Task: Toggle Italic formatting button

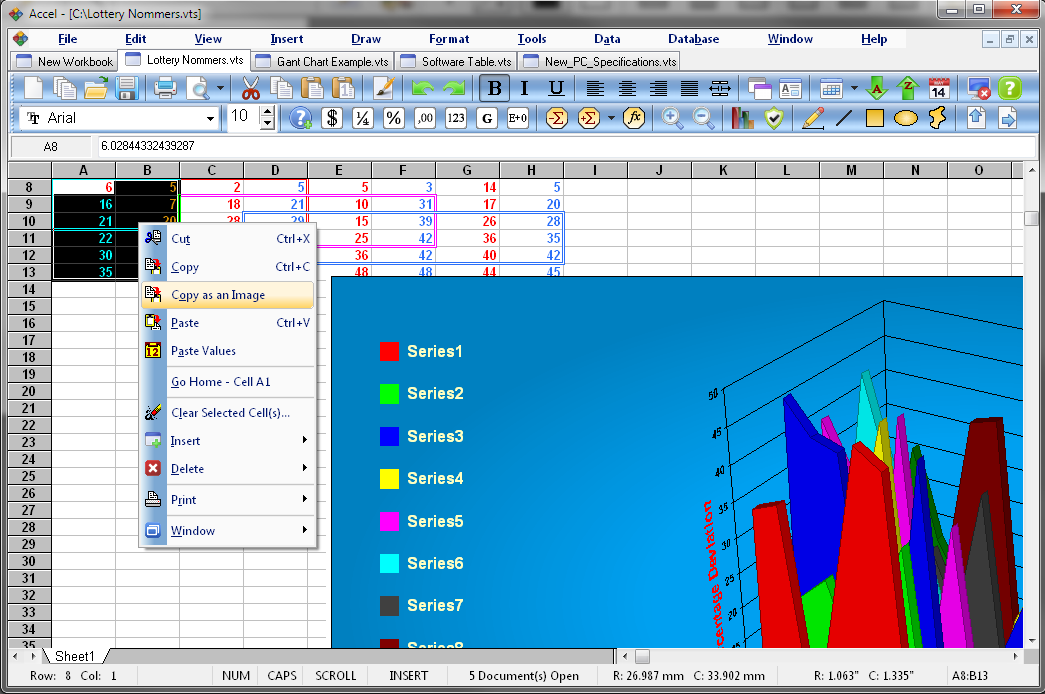Action: (525, 88)
